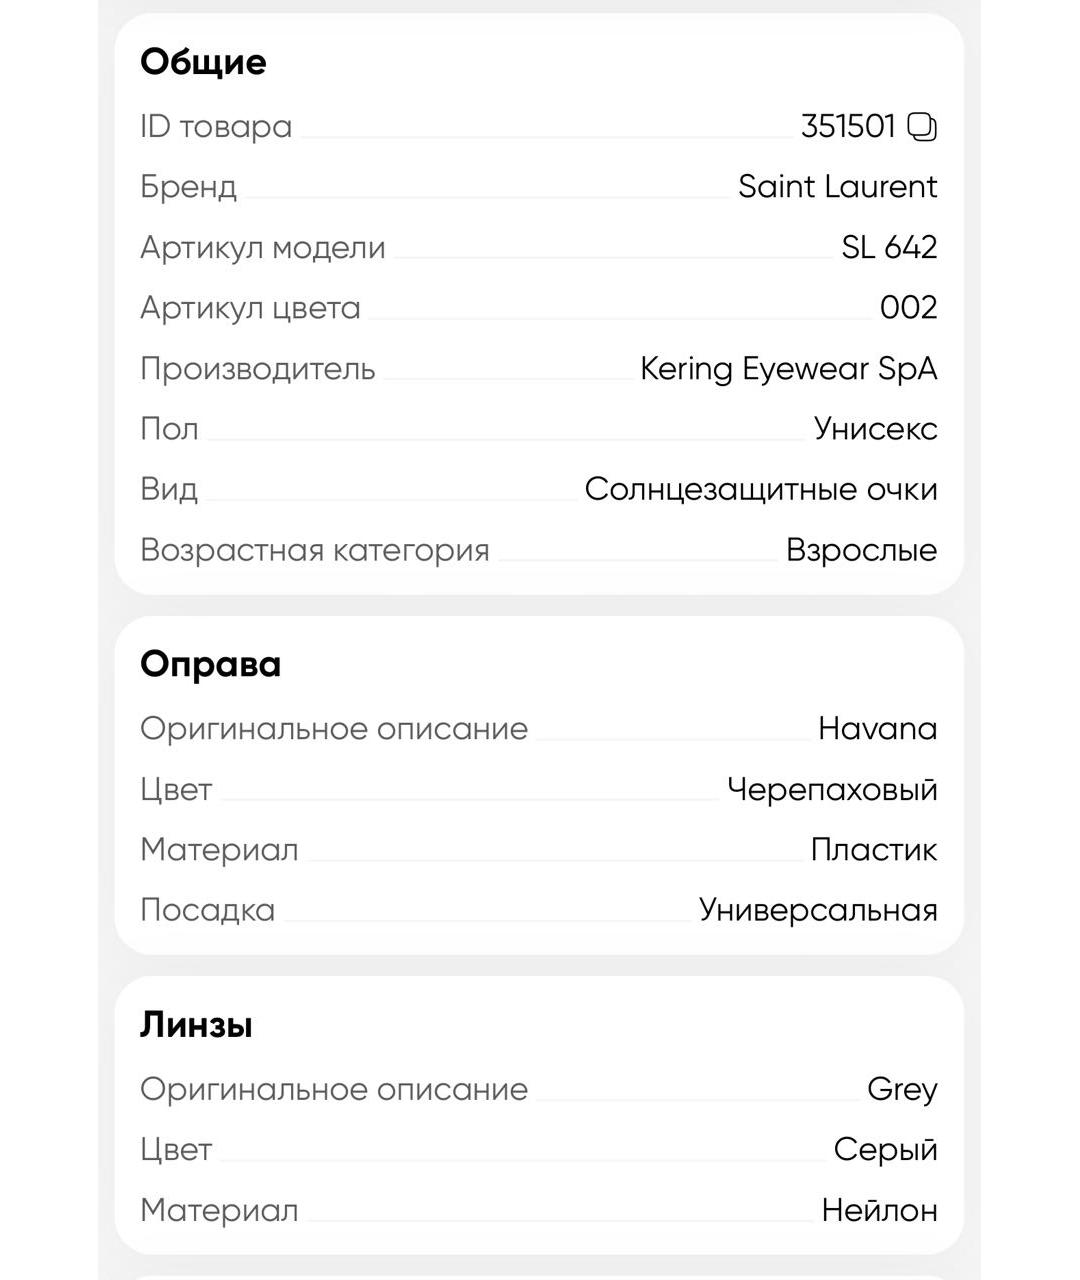This screenshot has width=1080, height=1280.
Task: Tap the Универсальная fit value
Action: (x=818, y=910)
